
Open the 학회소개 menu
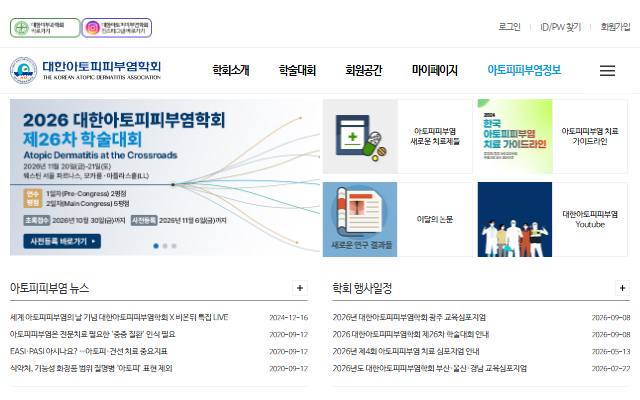231,70
